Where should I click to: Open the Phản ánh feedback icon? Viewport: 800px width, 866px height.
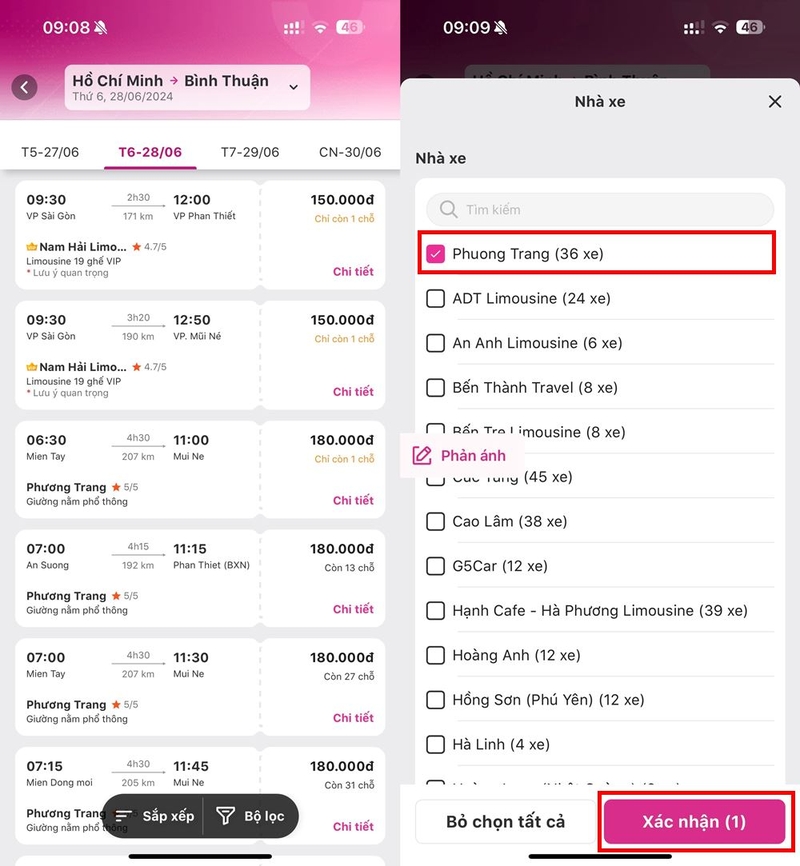click(x=422, y=456)
